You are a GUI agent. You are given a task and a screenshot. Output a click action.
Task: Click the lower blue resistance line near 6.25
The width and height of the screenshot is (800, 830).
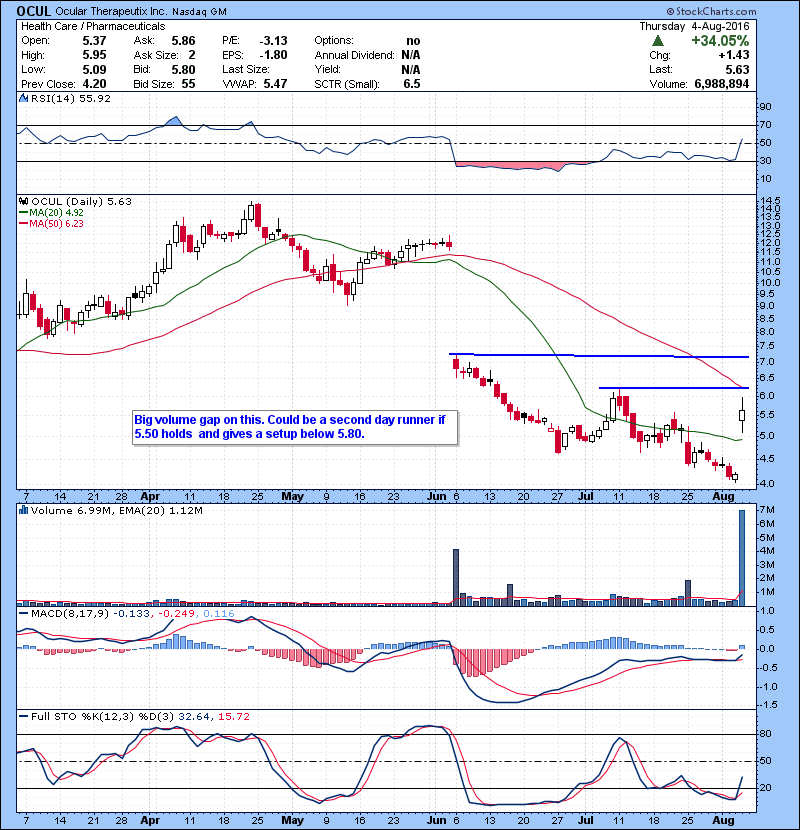click(673, 388)
